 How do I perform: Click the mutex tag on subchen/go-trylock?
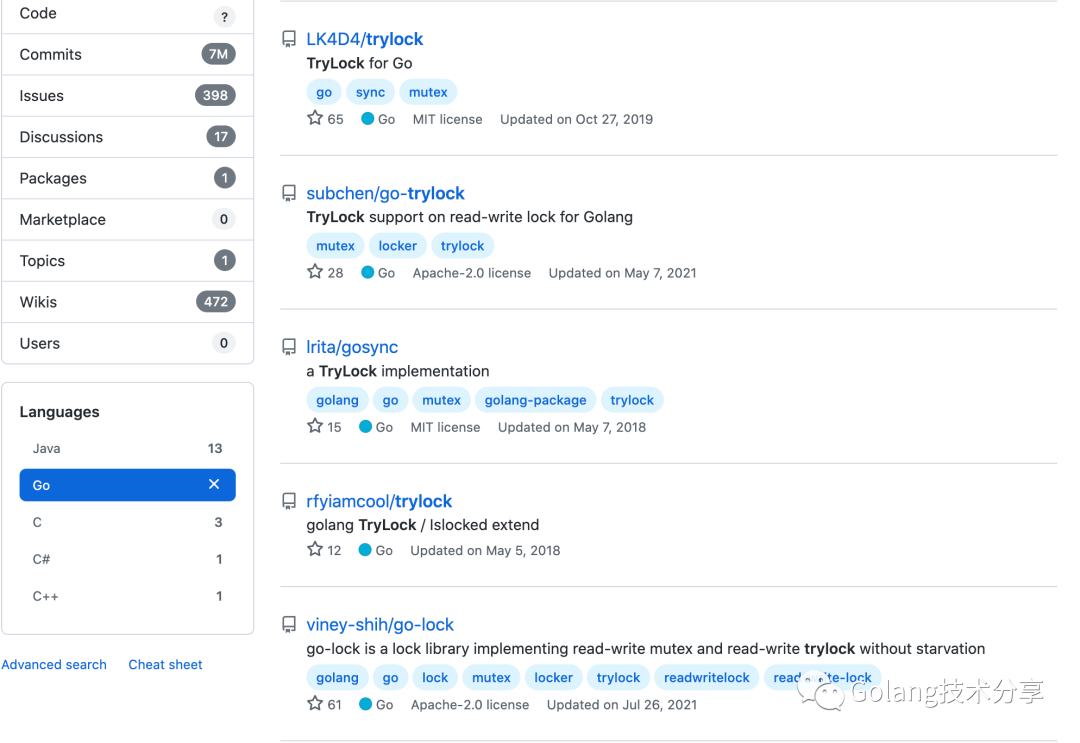click(335, 246)
